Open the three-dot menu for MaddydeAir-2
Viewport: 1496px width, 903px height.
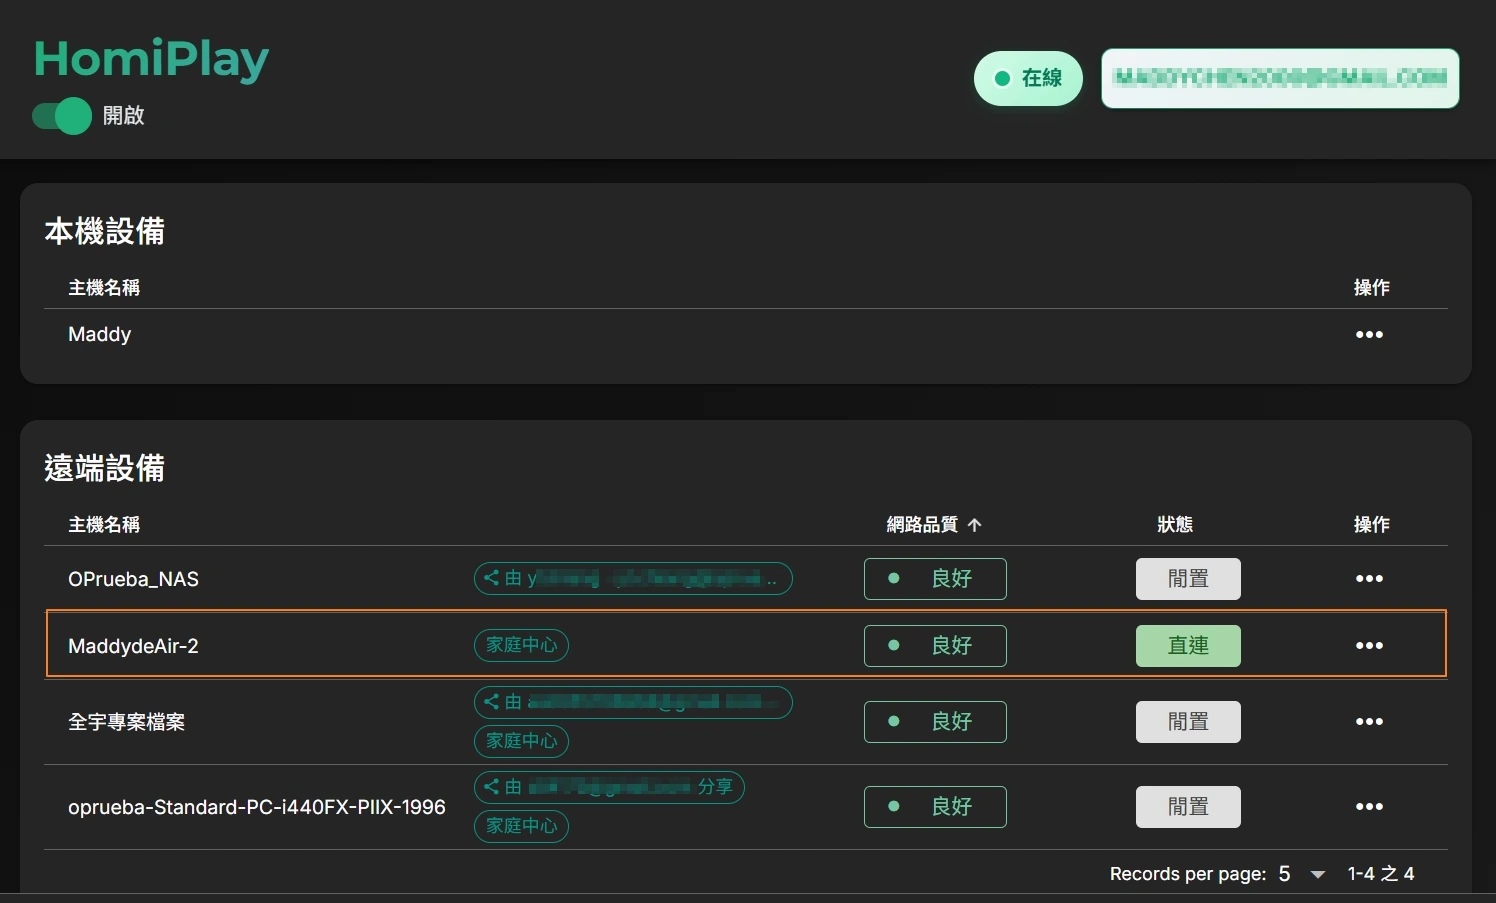point(1369,646)
